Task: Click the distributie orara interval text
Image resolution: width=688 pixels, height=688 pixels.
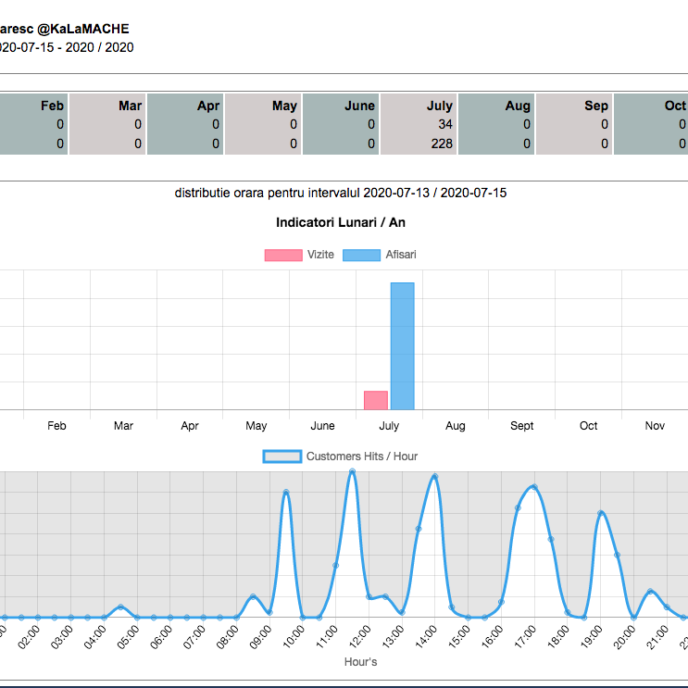Action: coord(340,192)
